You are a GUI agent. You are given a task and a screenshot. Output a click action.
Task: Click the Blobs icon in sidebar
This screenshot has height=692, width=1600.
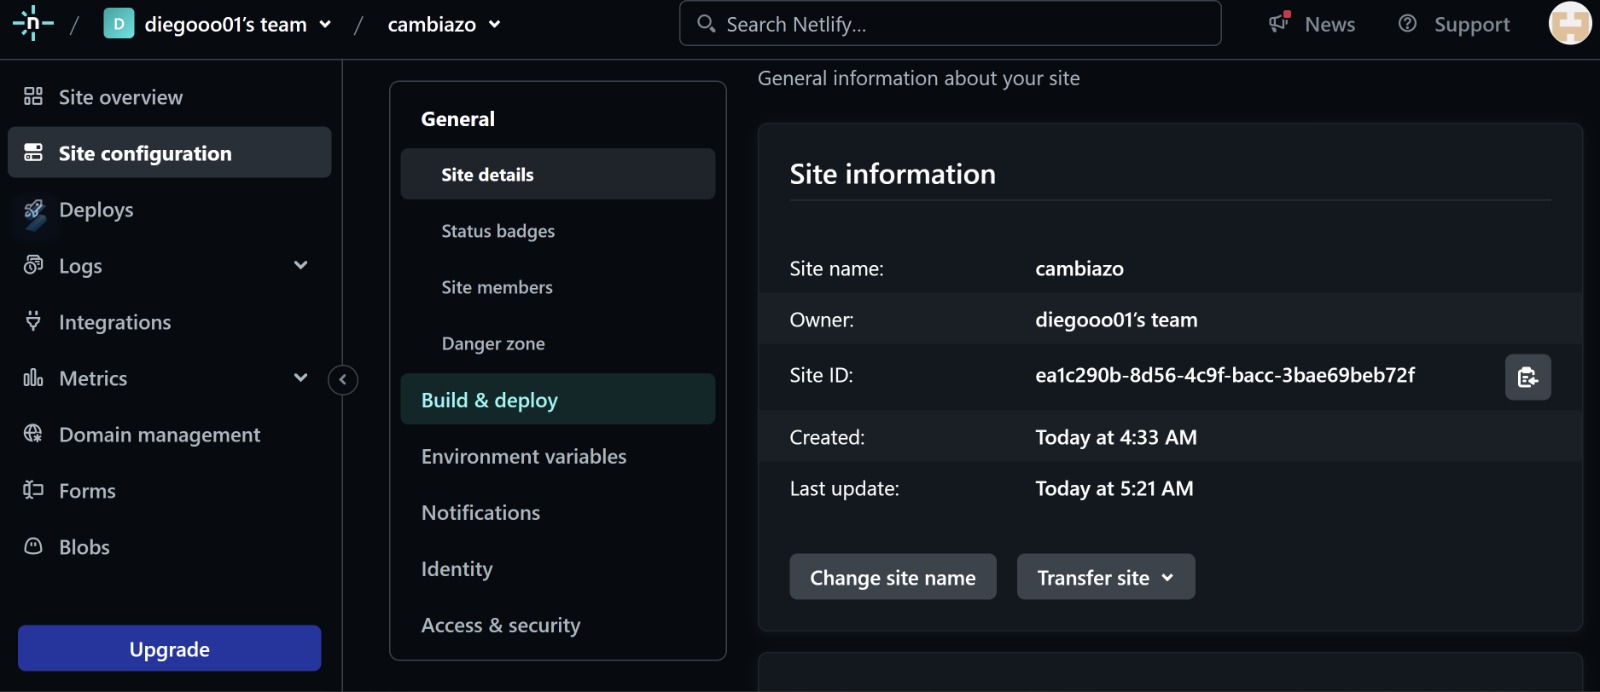tap(33, 546)
